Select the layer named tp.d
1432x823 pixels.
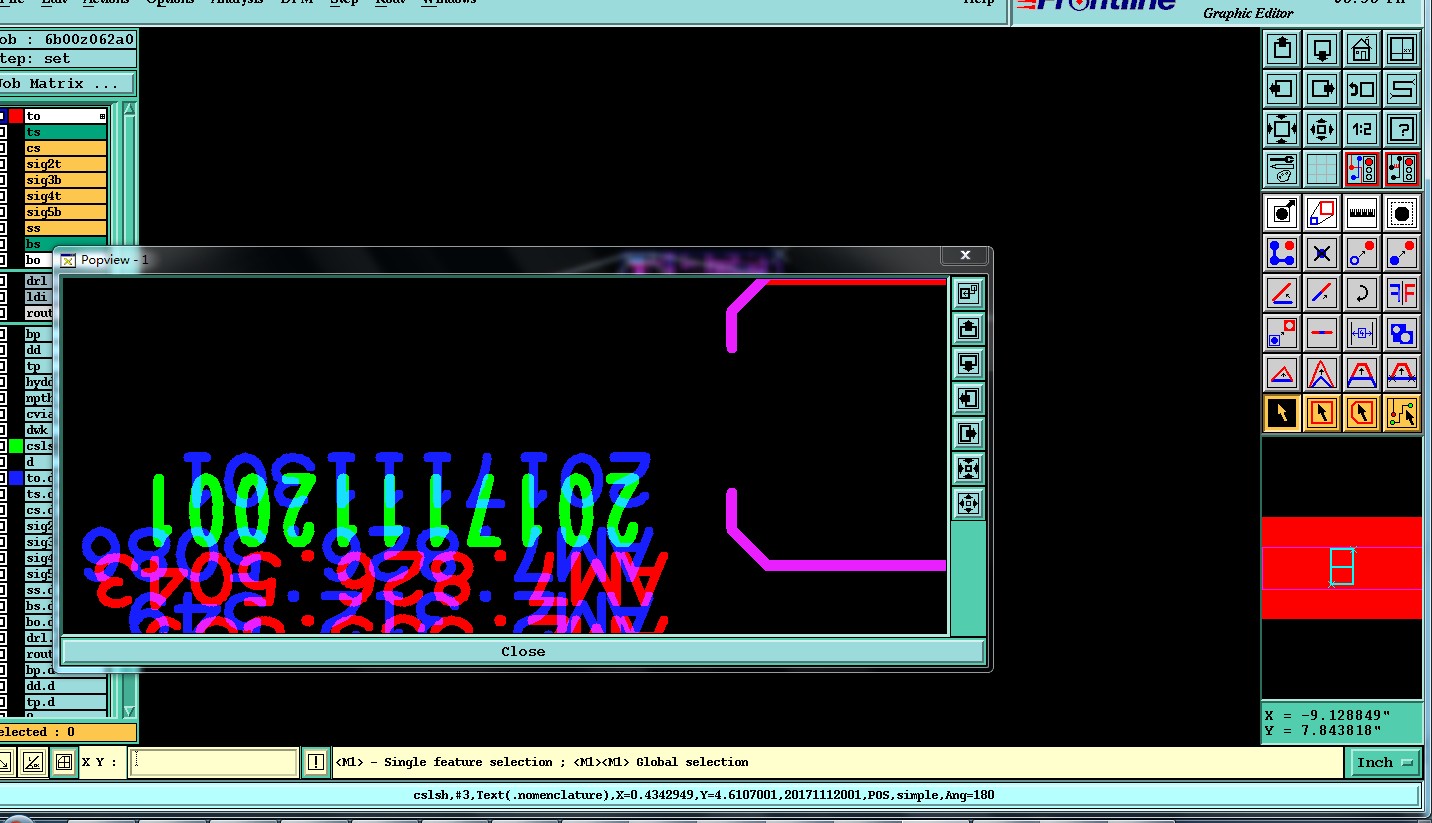[x=66, y=702]
